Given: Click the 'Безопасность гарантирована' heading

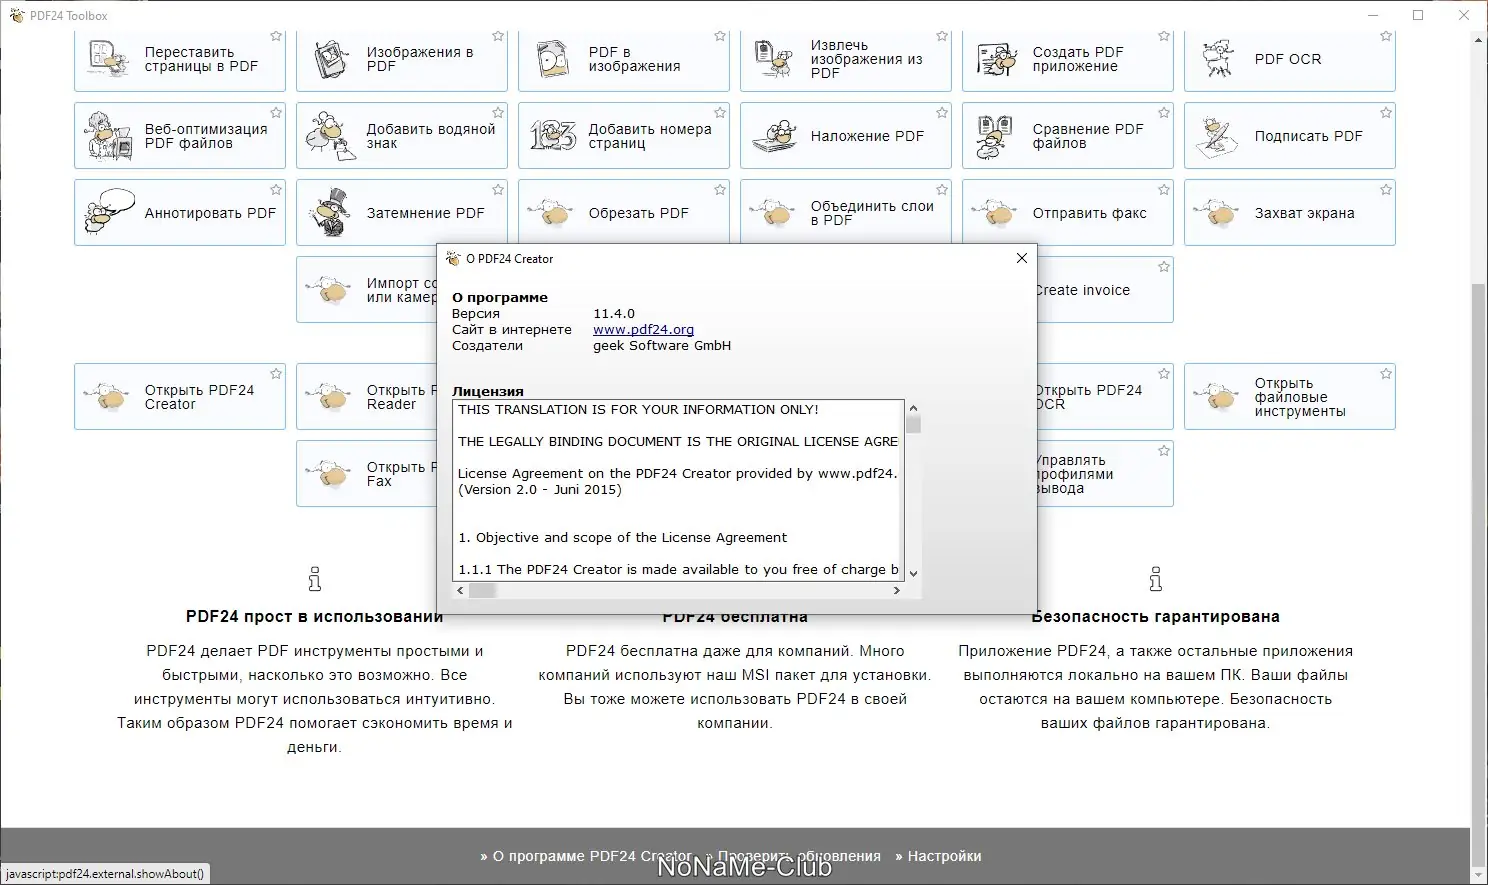Looking at the screenshot, I should point(1155,617).
